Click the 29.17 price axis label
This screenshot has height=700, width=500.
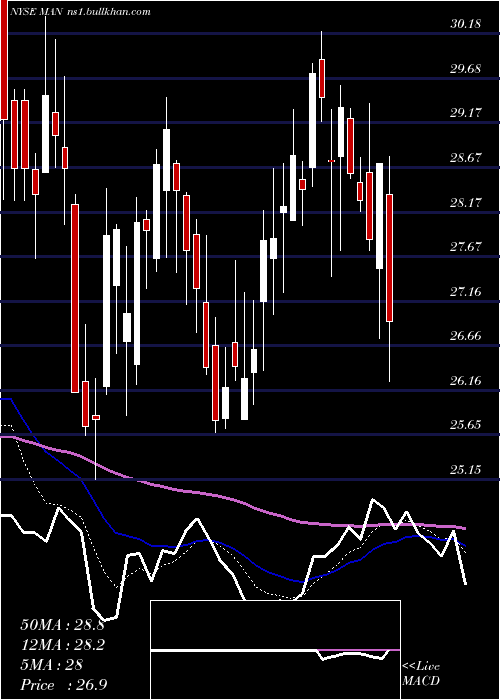tap(466, 113)
